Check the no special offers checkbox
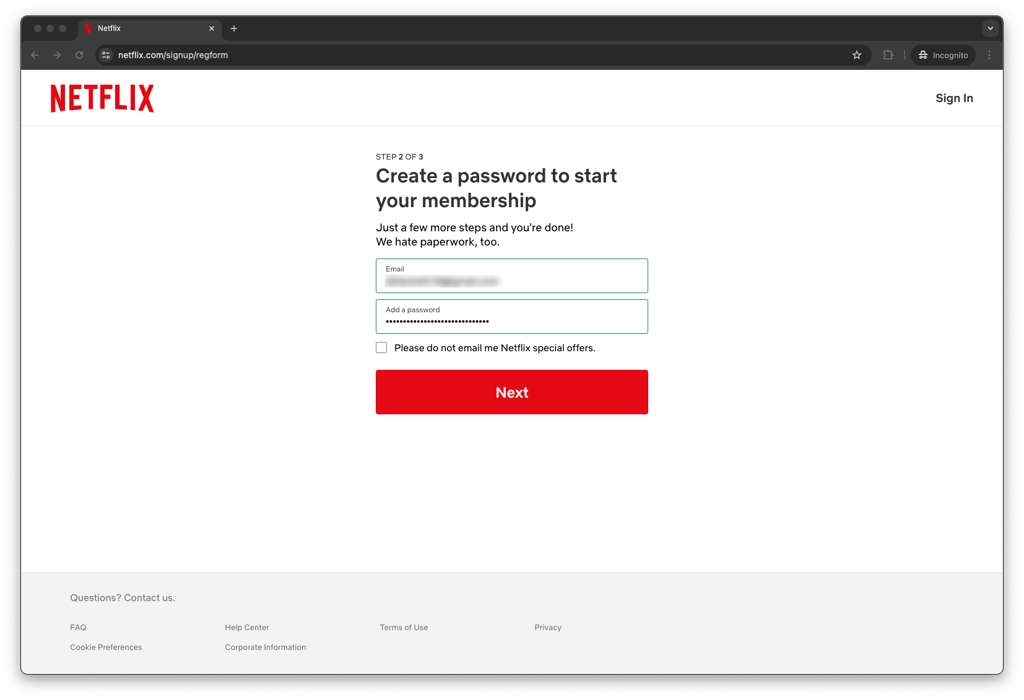The width and height of the screenshot is (1024, 700). point(381,348)
